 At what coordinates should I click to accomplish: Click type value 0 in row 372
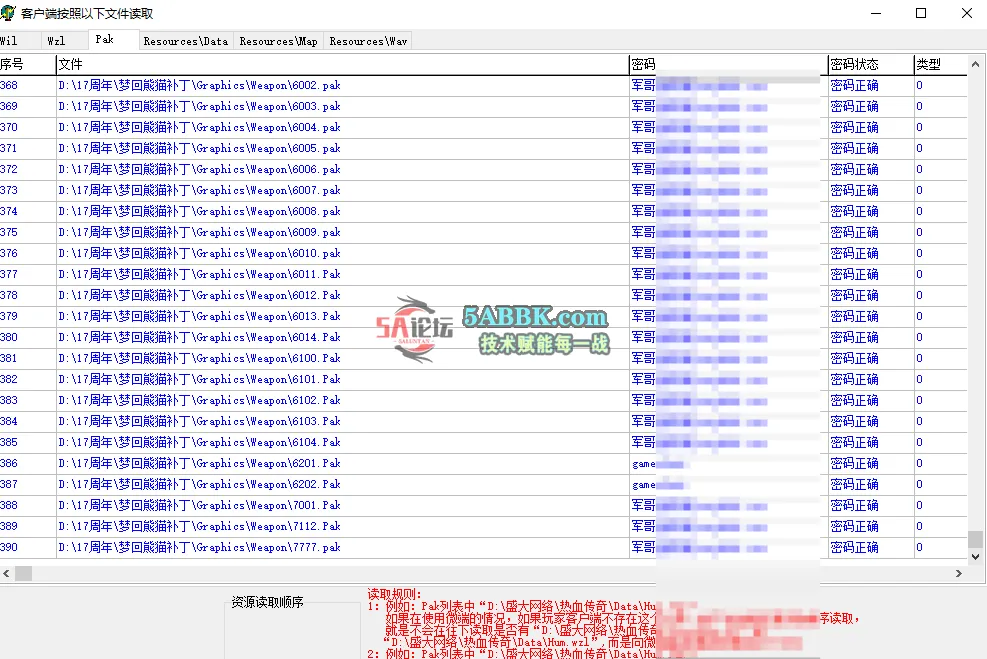coord(920,169)
